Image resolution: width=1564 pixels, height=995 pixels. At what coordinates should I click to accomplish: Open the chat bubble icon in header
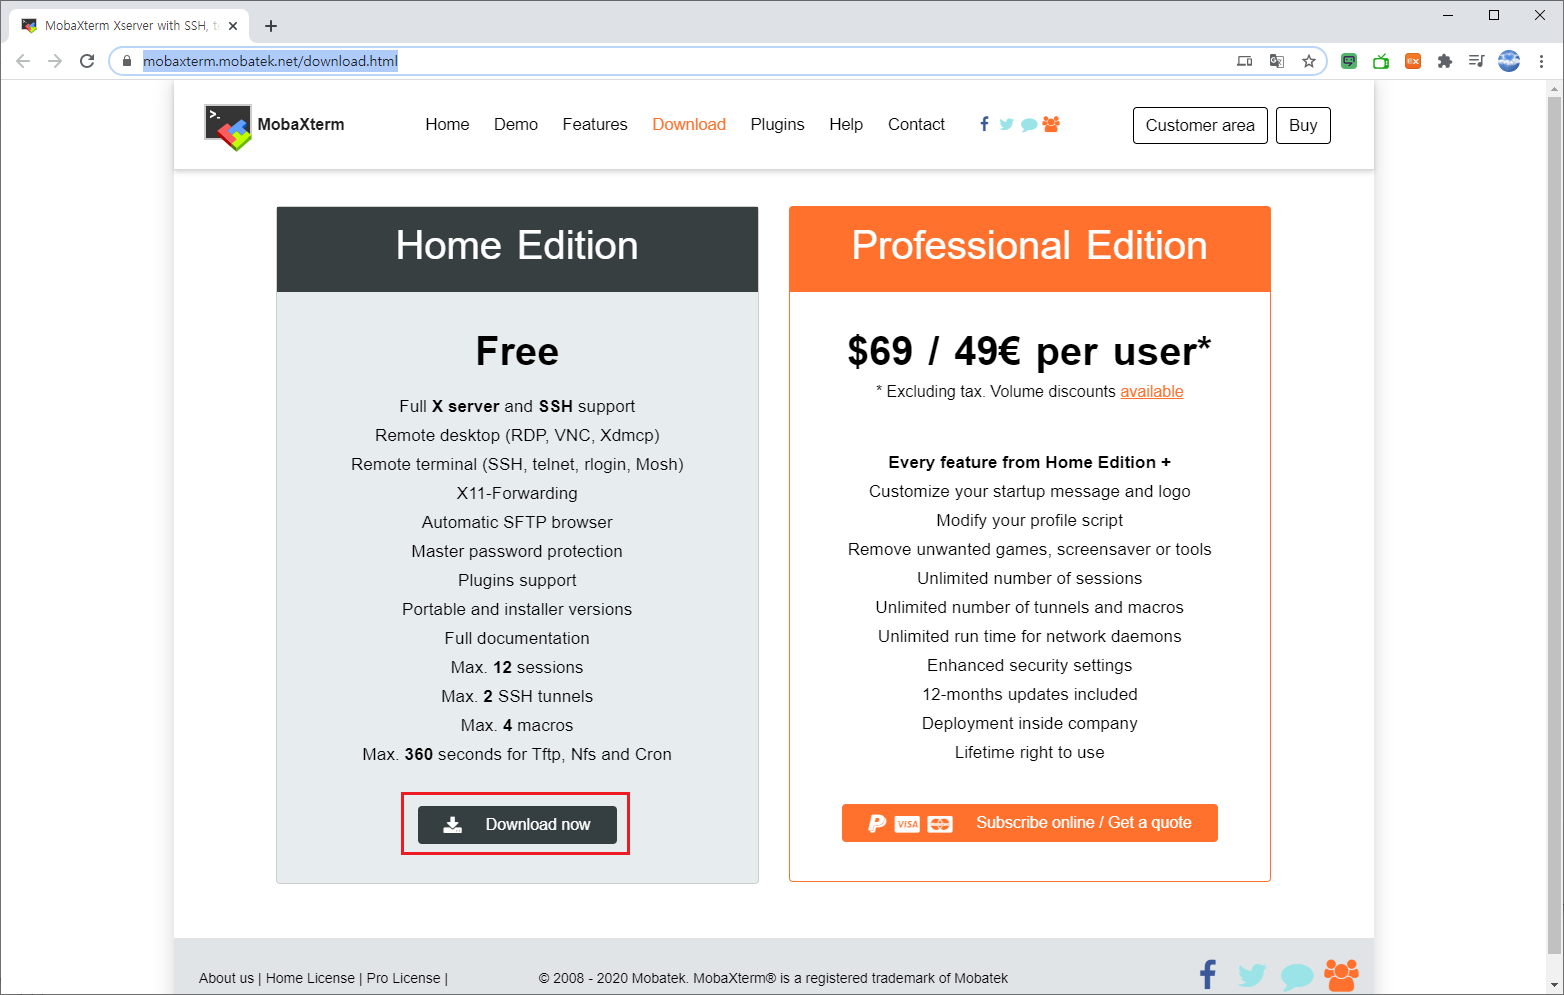(x=1029, y=125)
